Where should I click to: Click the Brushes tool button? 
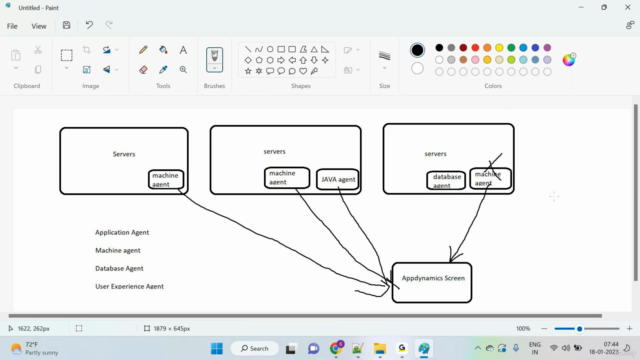pyautogui.click(x=214, y=56)
